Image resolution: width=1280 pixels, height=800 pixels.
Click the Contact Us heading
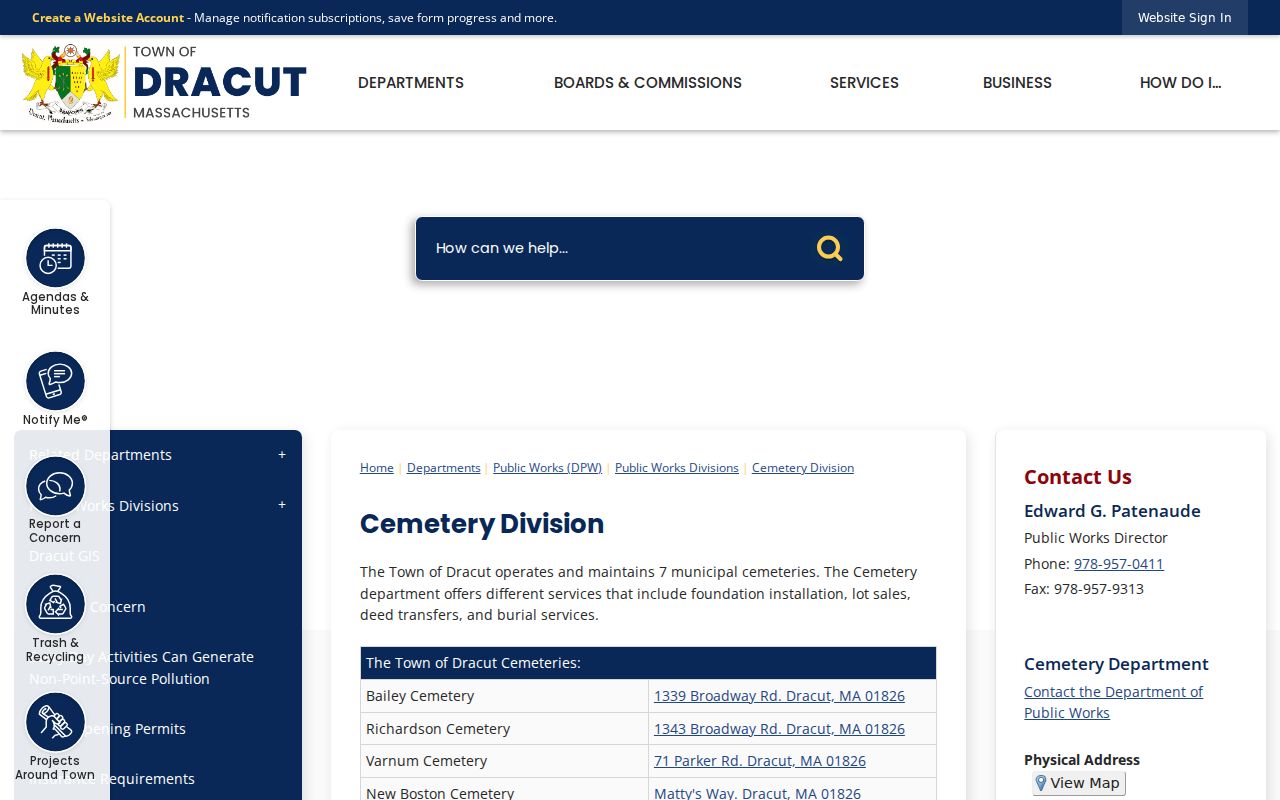[1078, 477]
